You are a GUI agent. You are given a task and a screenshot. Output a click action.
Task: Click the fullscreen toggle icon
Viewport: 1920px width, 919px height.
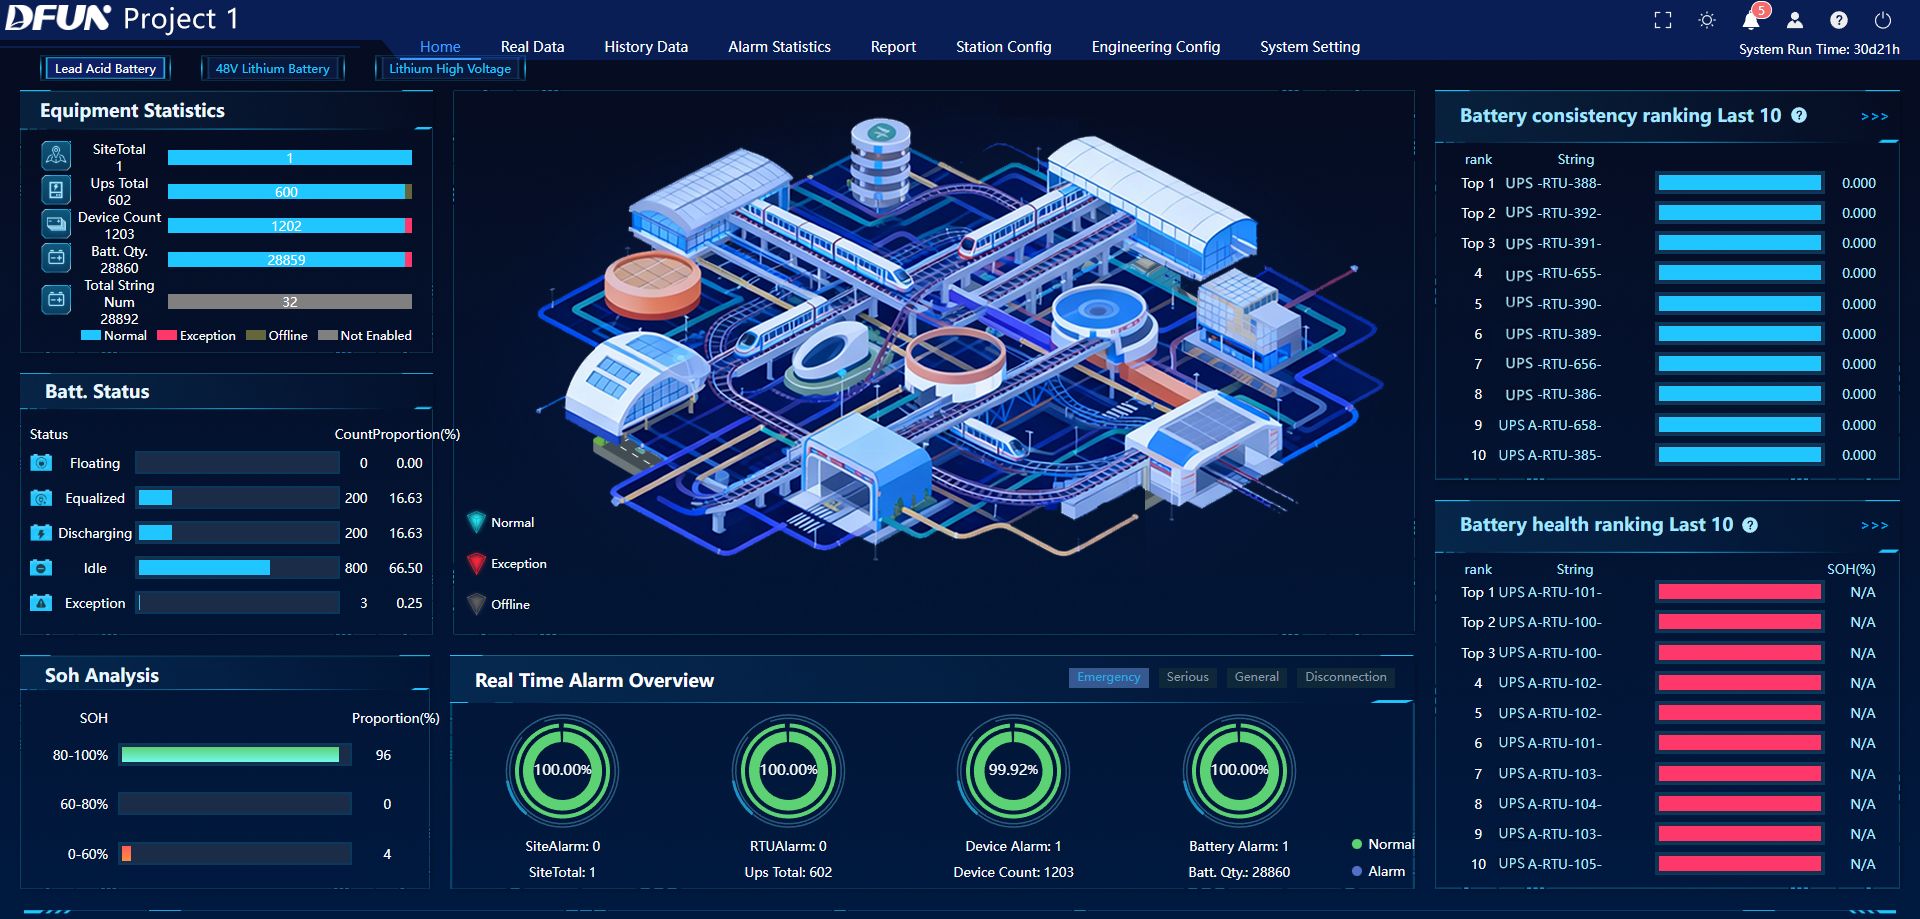pyautogui.click(x=1663, y=20)
